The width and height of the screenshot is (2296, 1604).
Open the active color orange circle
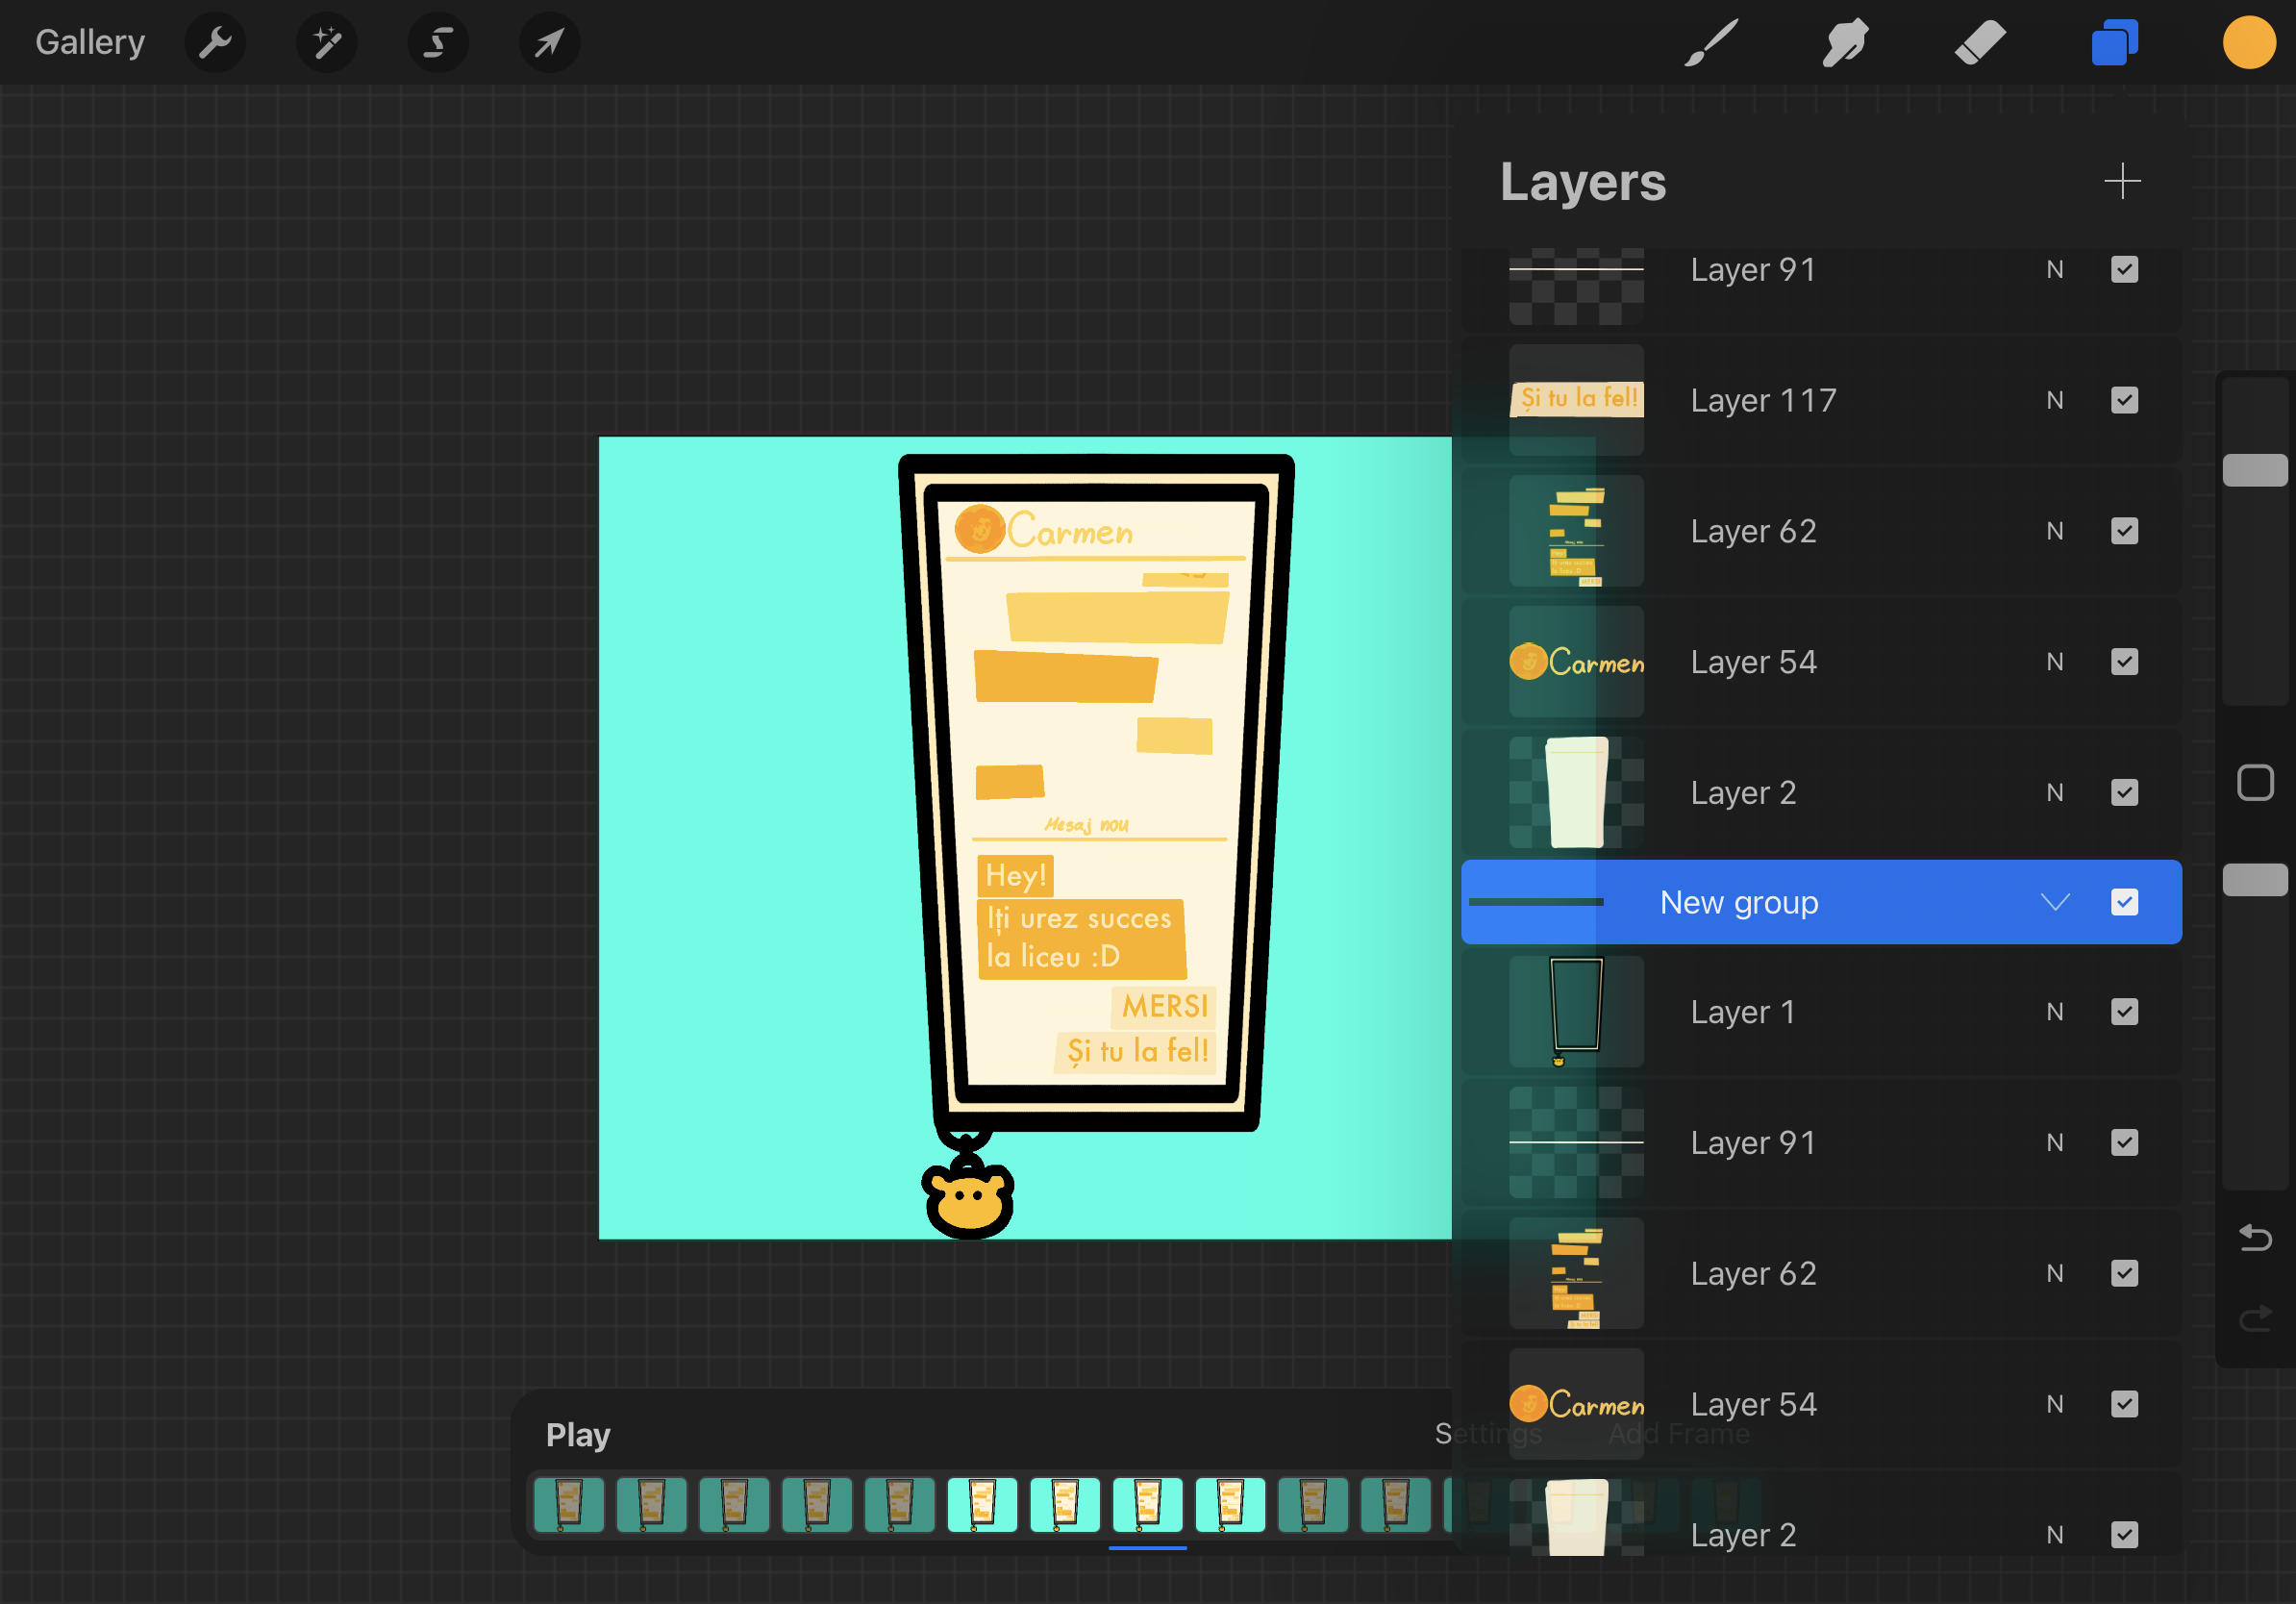2249,43
